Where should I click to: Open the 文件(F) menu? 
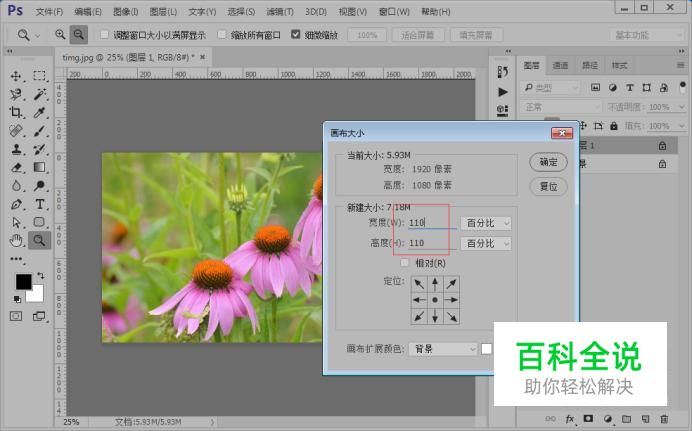49,12
